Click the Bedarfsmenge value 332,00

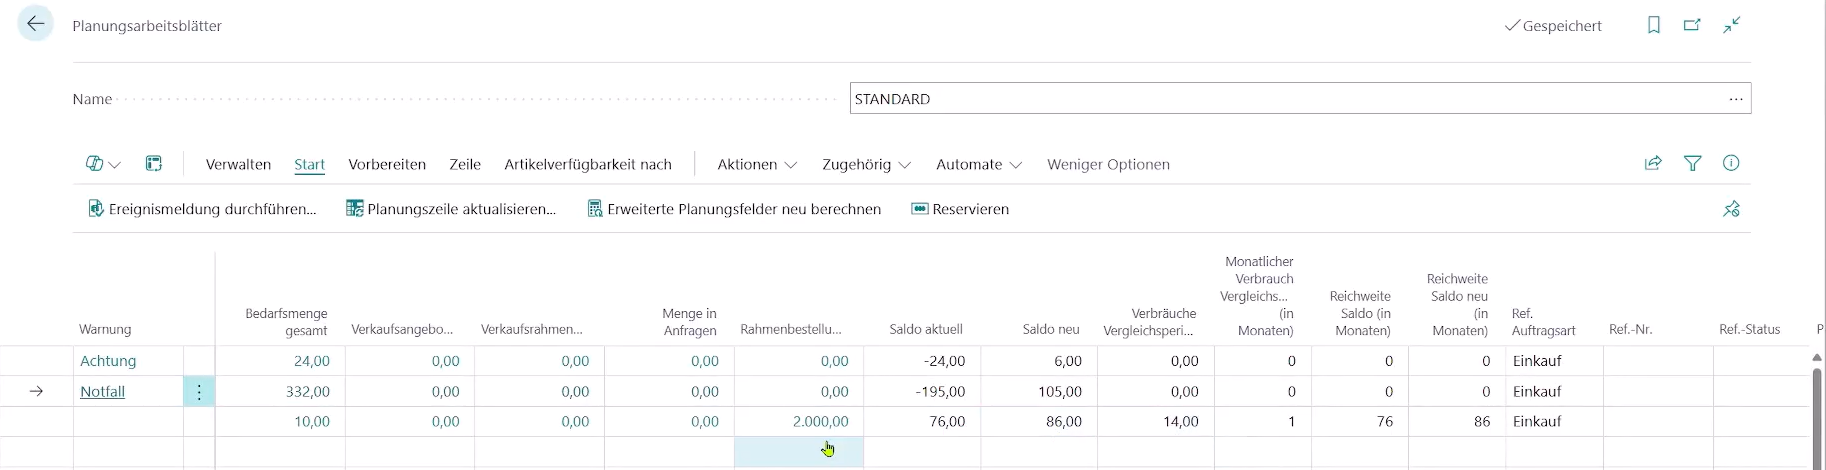[308, 391]
